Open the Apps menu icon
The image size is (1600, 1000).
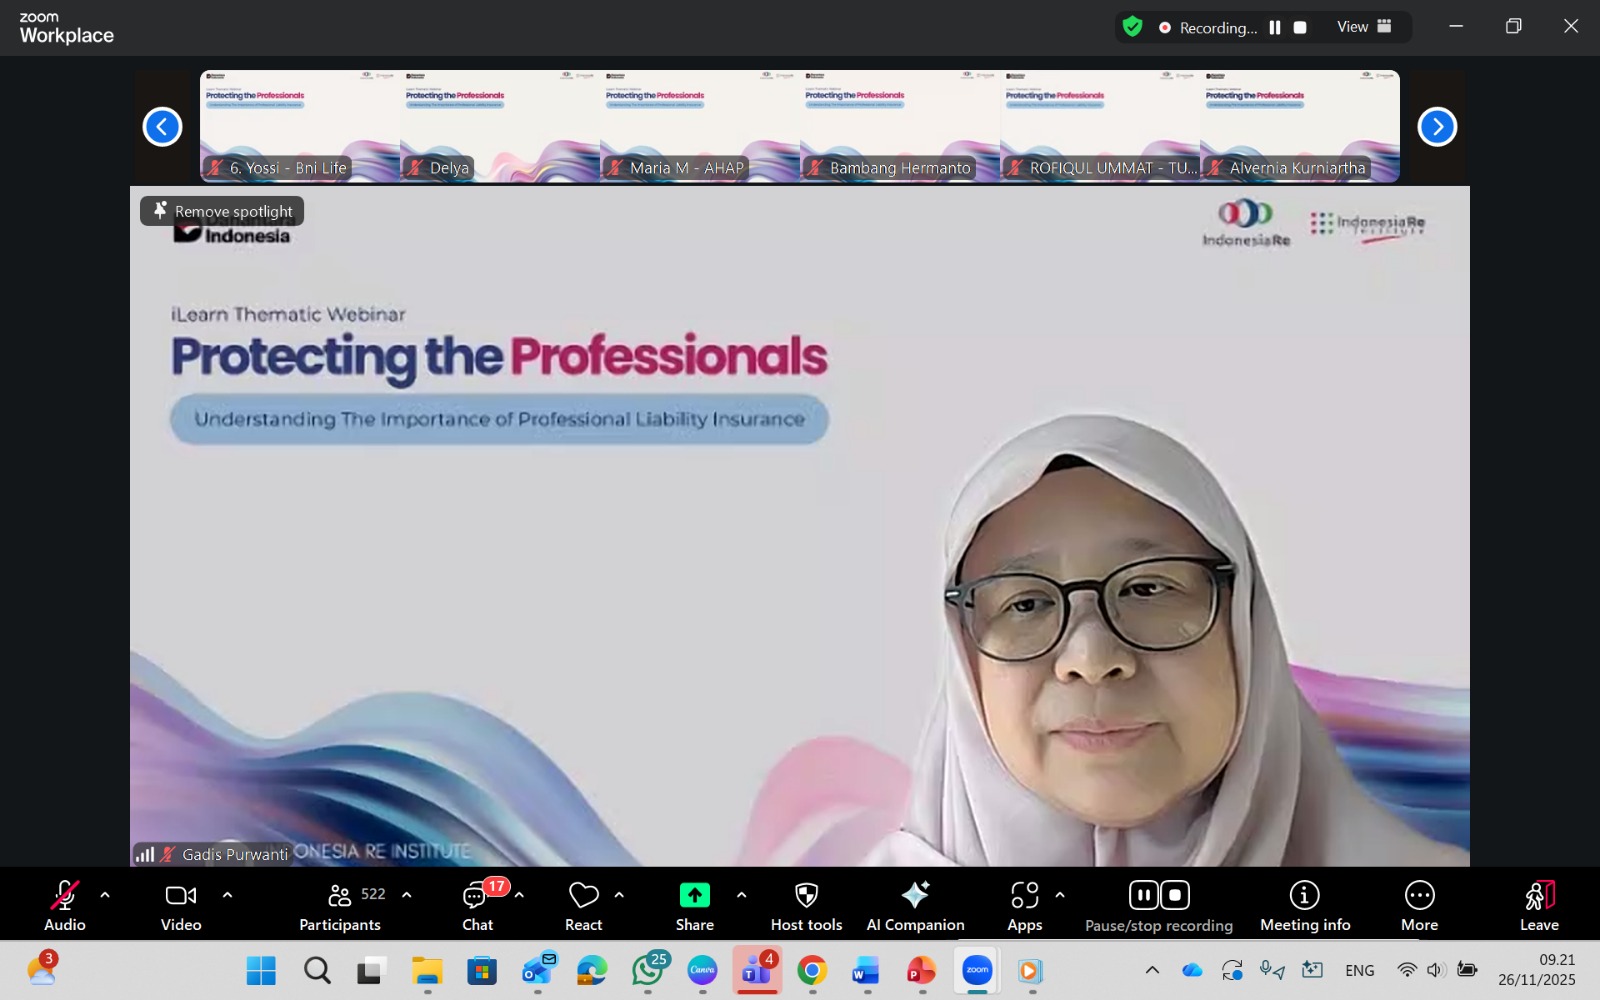1024,895
